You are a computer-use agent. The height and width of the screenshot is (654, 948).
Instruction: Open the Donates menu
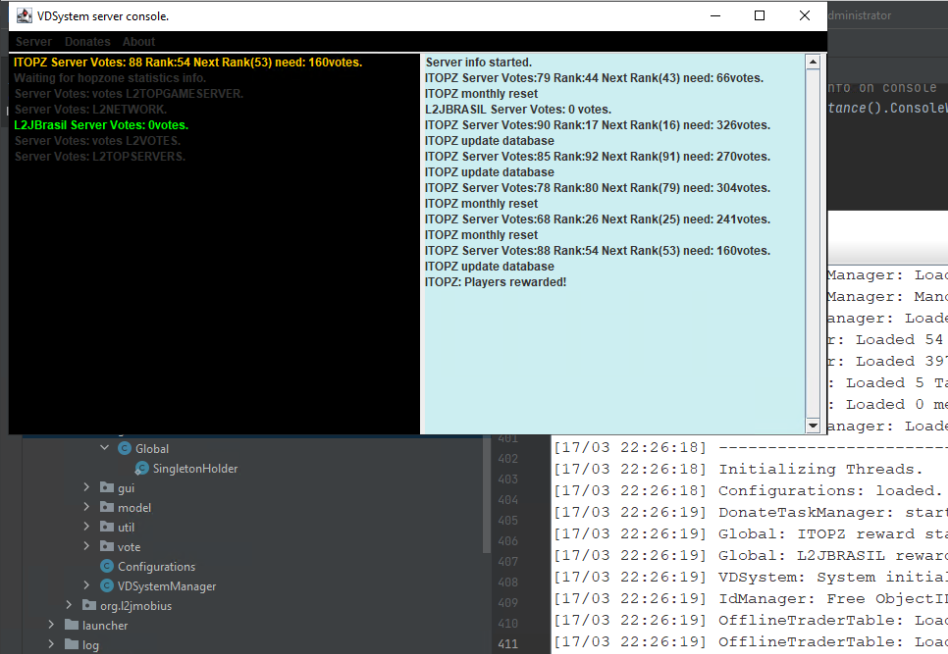(x=88, y=42)
